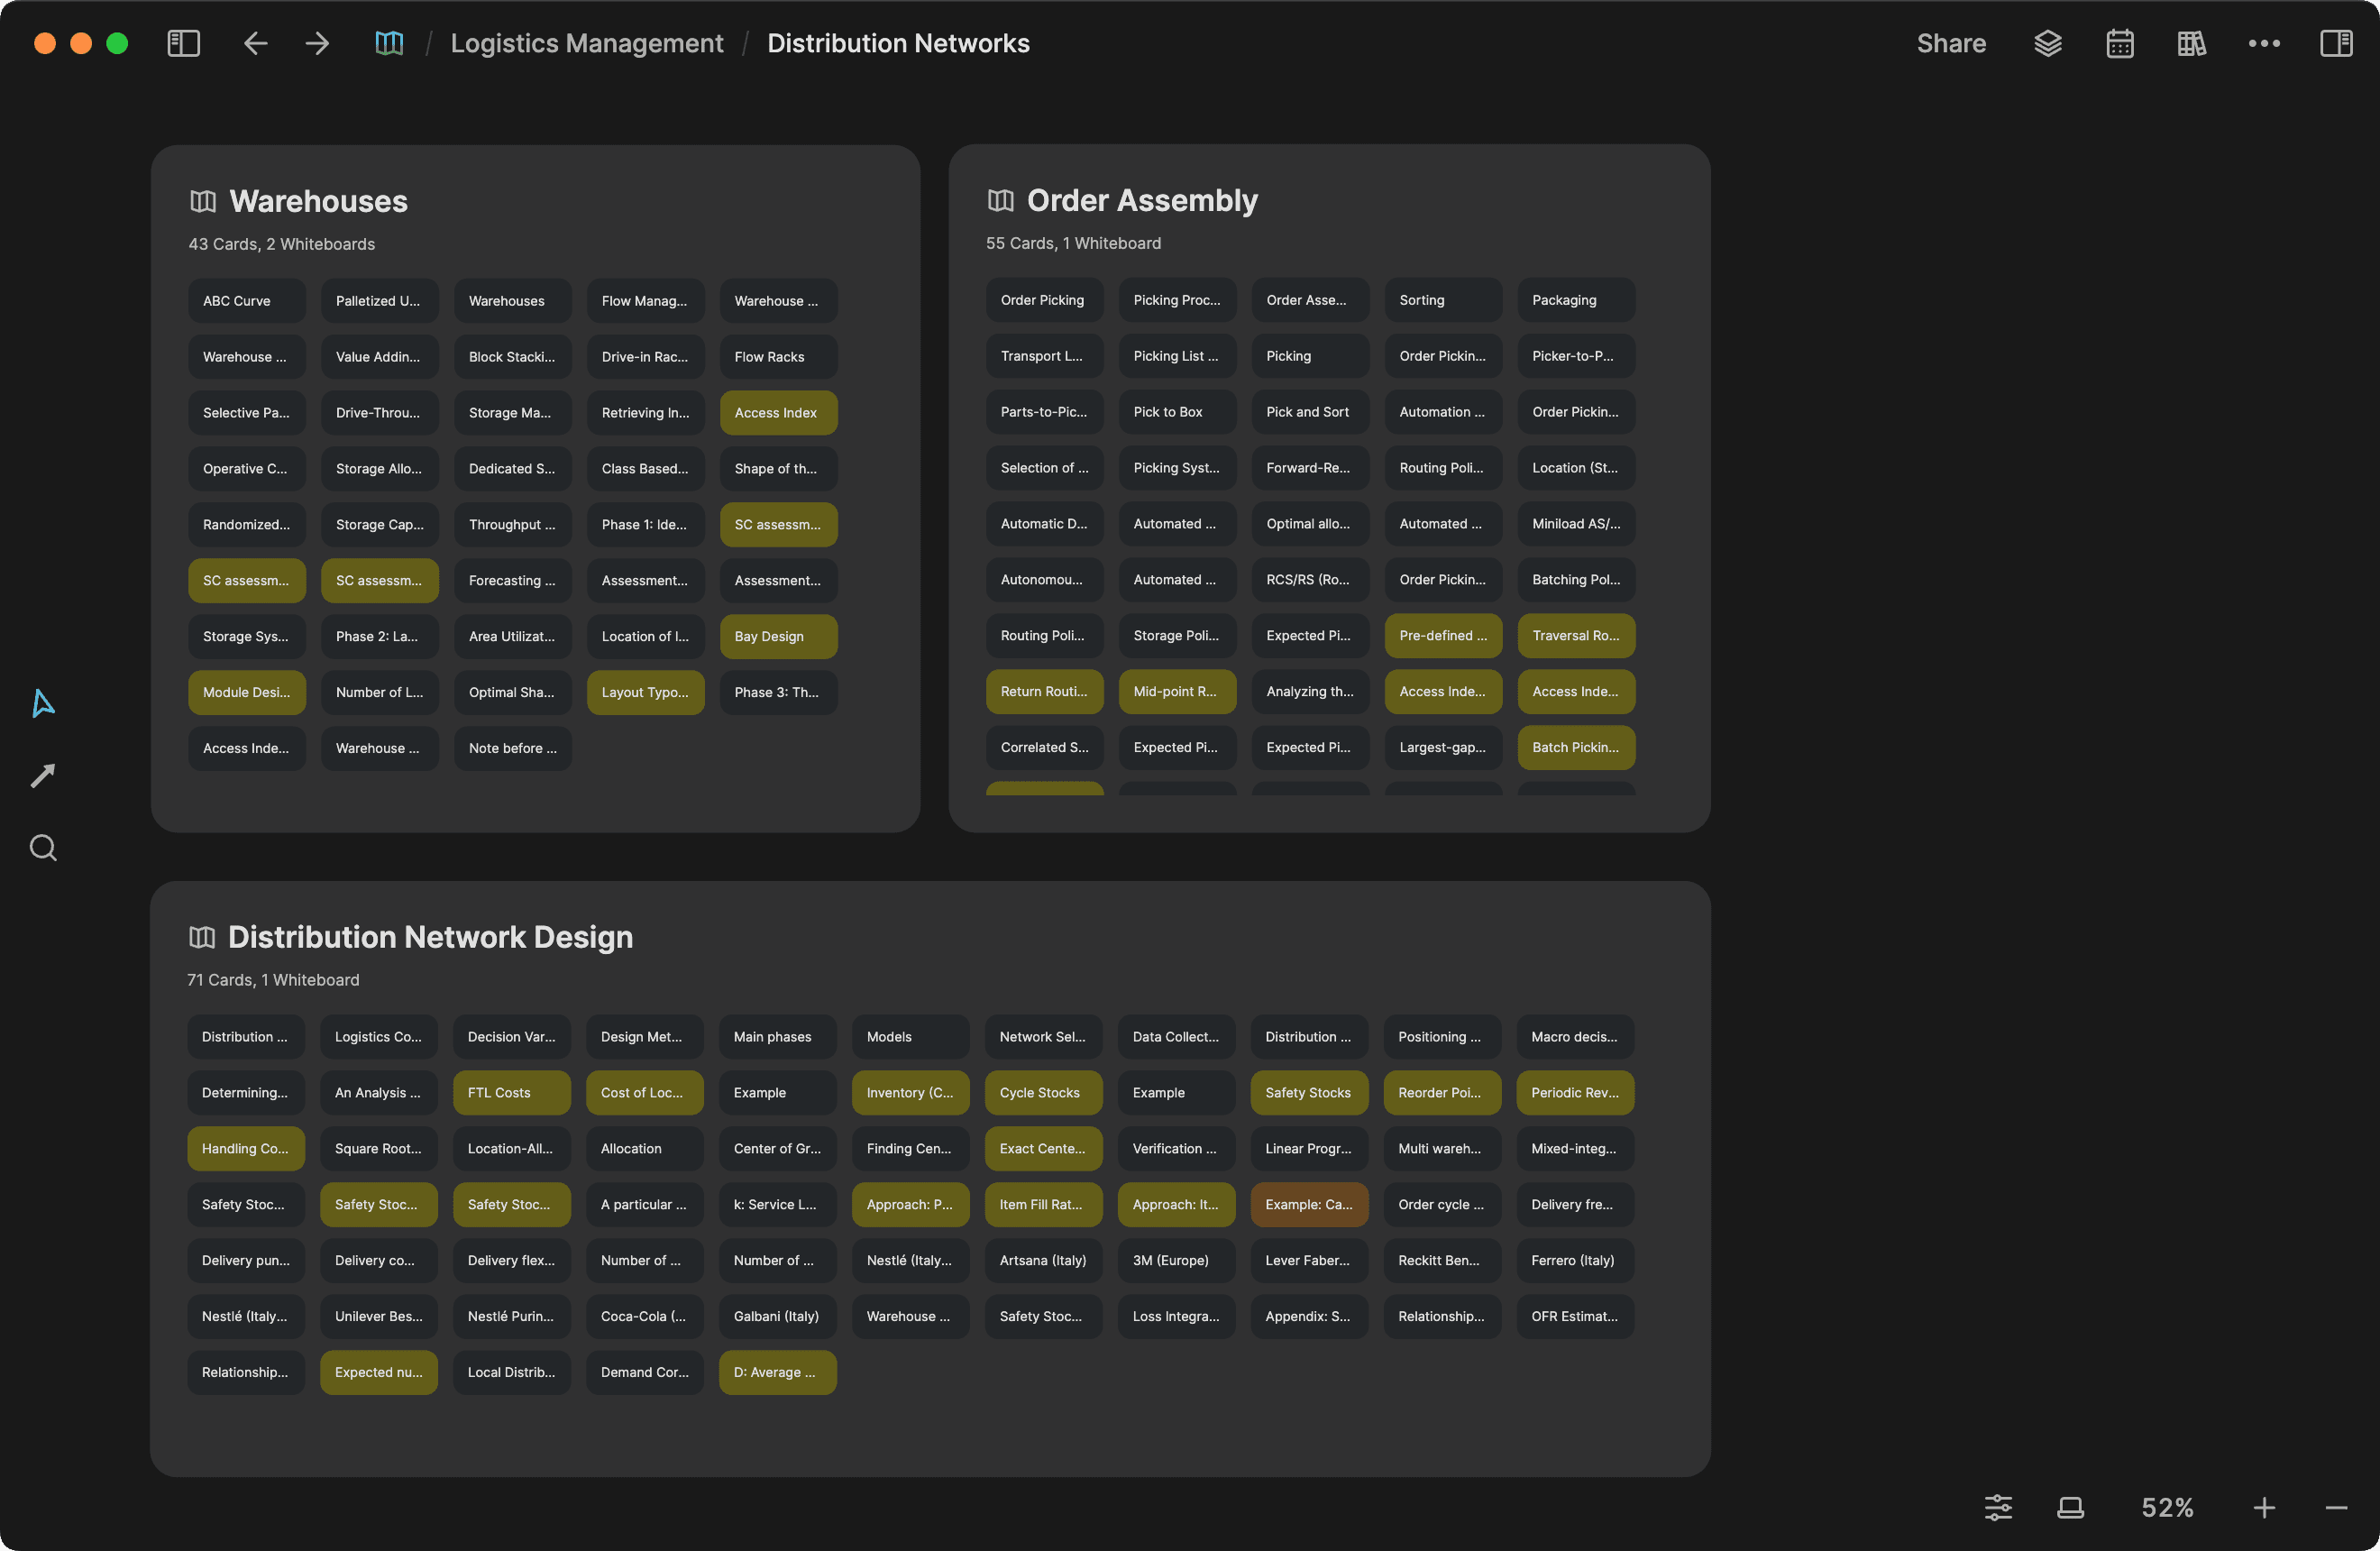
Task: Toggle the right sidebar panel icon
Action: (x=2336, y=43)
